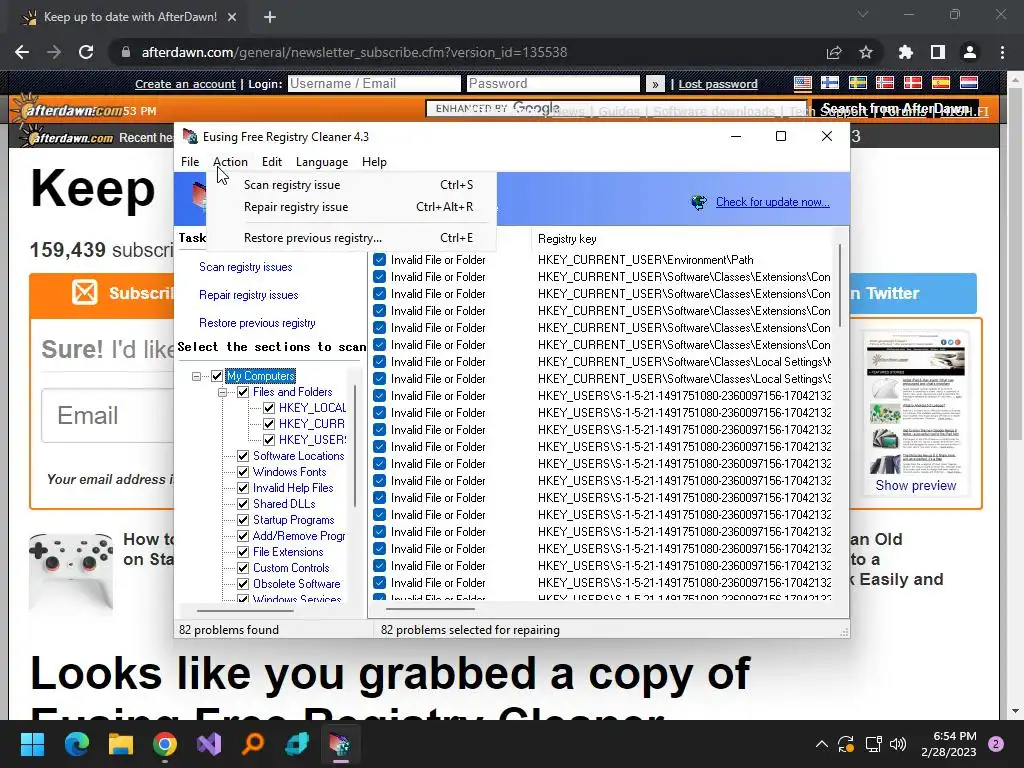Toggle Chrome side panel icon
1024x768 pixels.
coord(938,52)
